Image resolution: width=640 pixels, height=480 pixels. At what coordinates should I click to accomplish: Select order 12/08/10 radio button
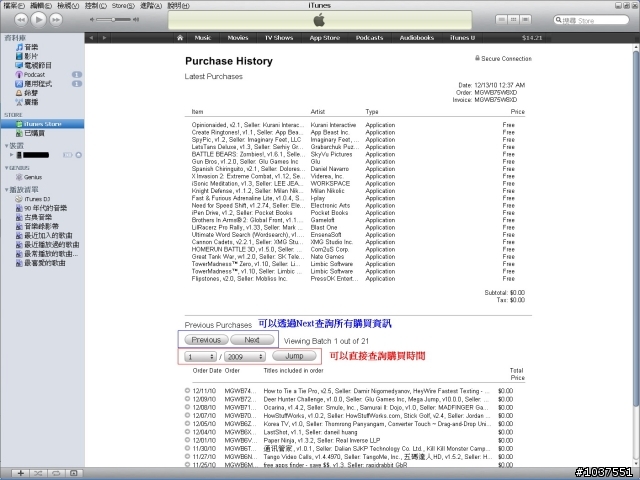(187, 407)
